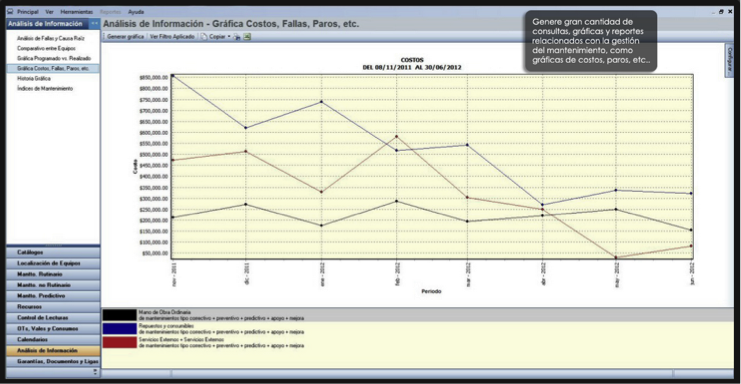Click the blue Repuestos y consumibles swatch
Image resolution: width=741 pixels, height=384 pixels.
(x=120, y=329)
